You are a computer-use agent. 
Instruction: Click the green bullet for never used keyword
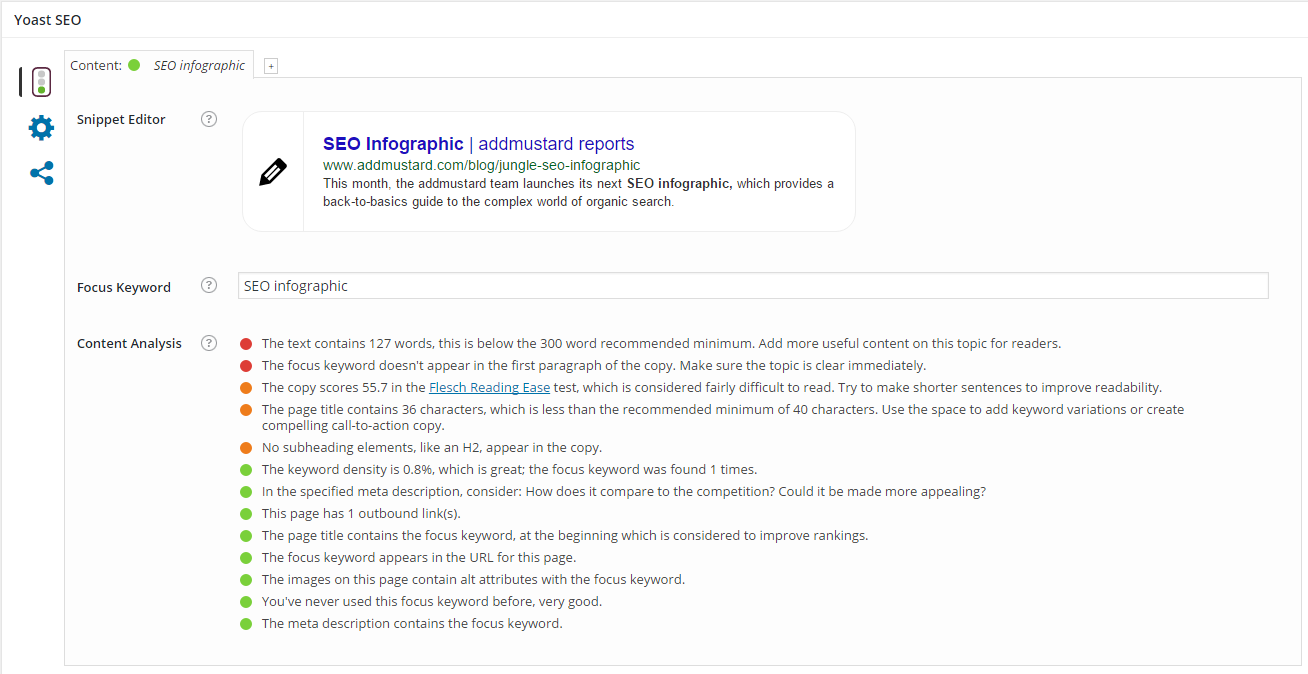(x=246, y=602)
